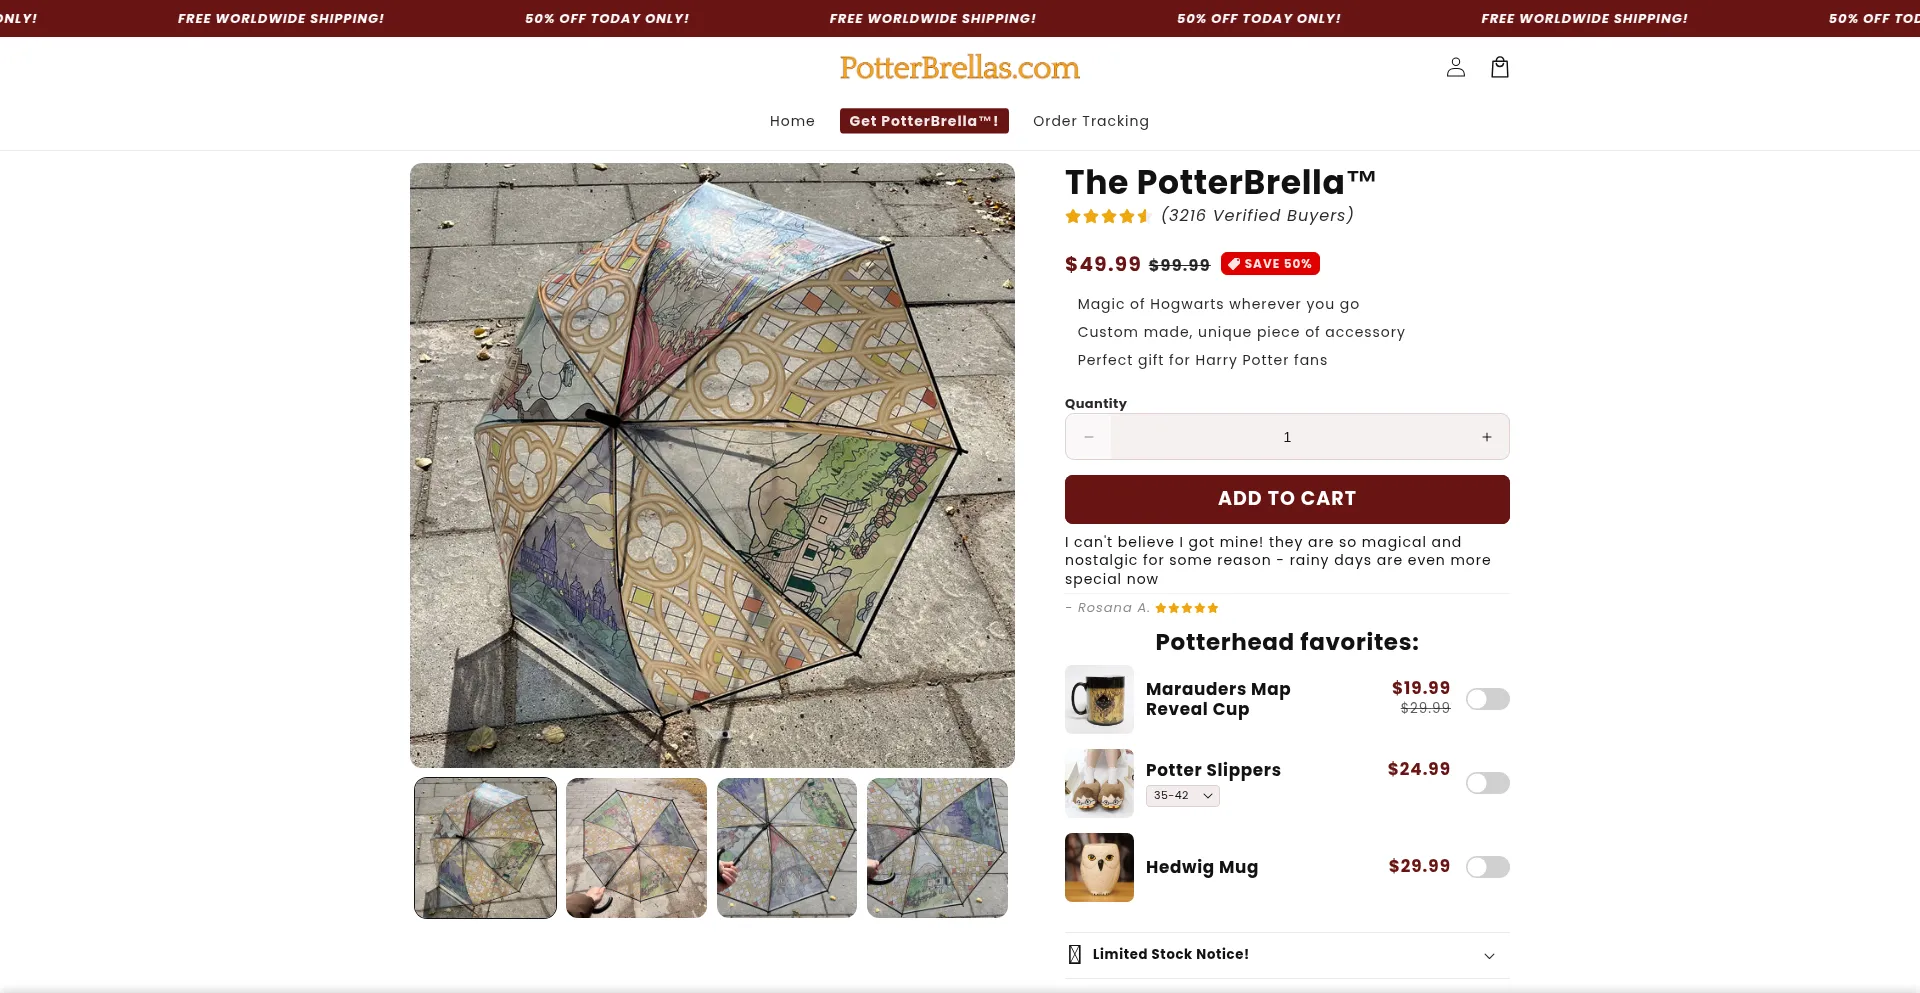Go to the Home menu item
The height and width of the screenshot is (993, 1920).
792,121
